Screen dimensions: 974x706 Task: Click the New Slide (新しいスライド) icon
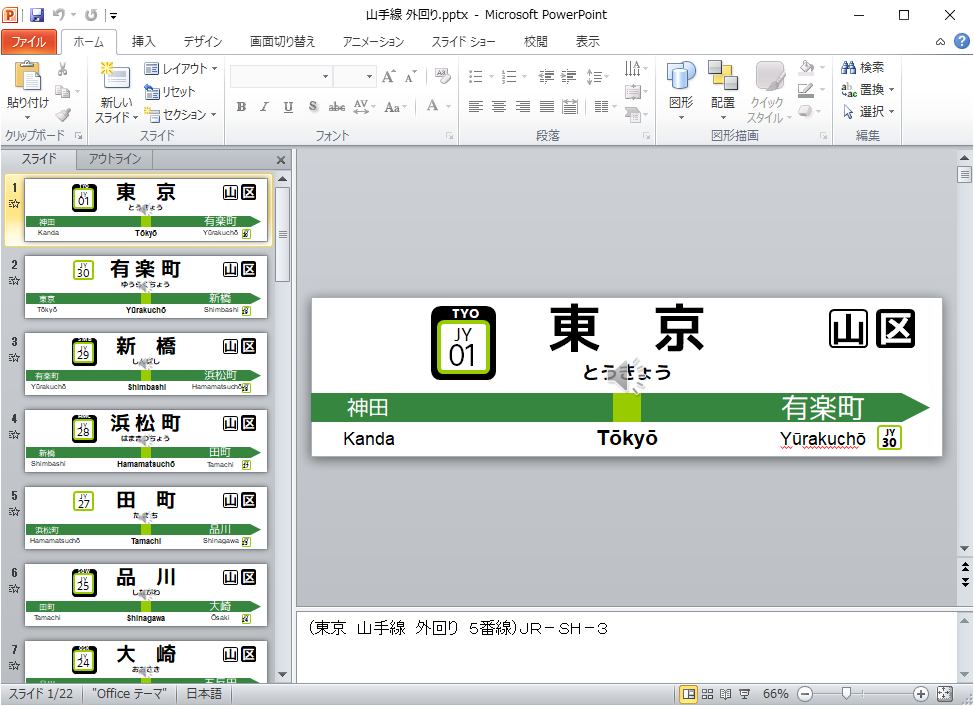click(x=115, y=76)
